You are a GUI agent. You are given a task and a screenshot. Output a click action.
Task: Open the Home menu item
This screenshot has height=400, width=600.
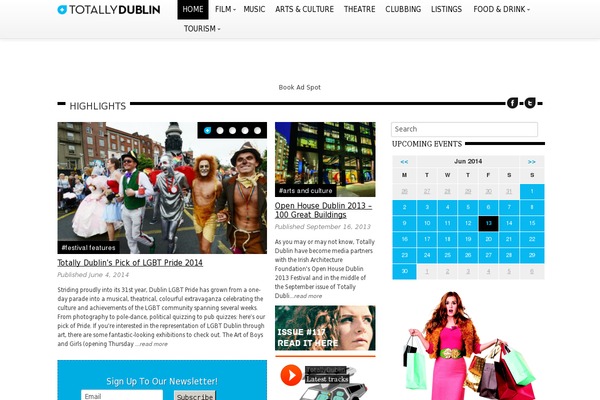193,9
